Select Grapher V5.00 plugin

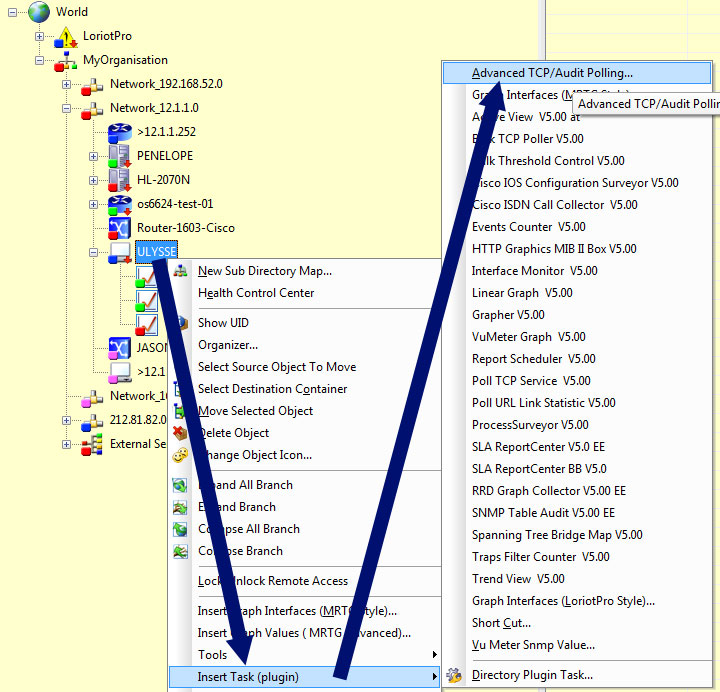508,315
